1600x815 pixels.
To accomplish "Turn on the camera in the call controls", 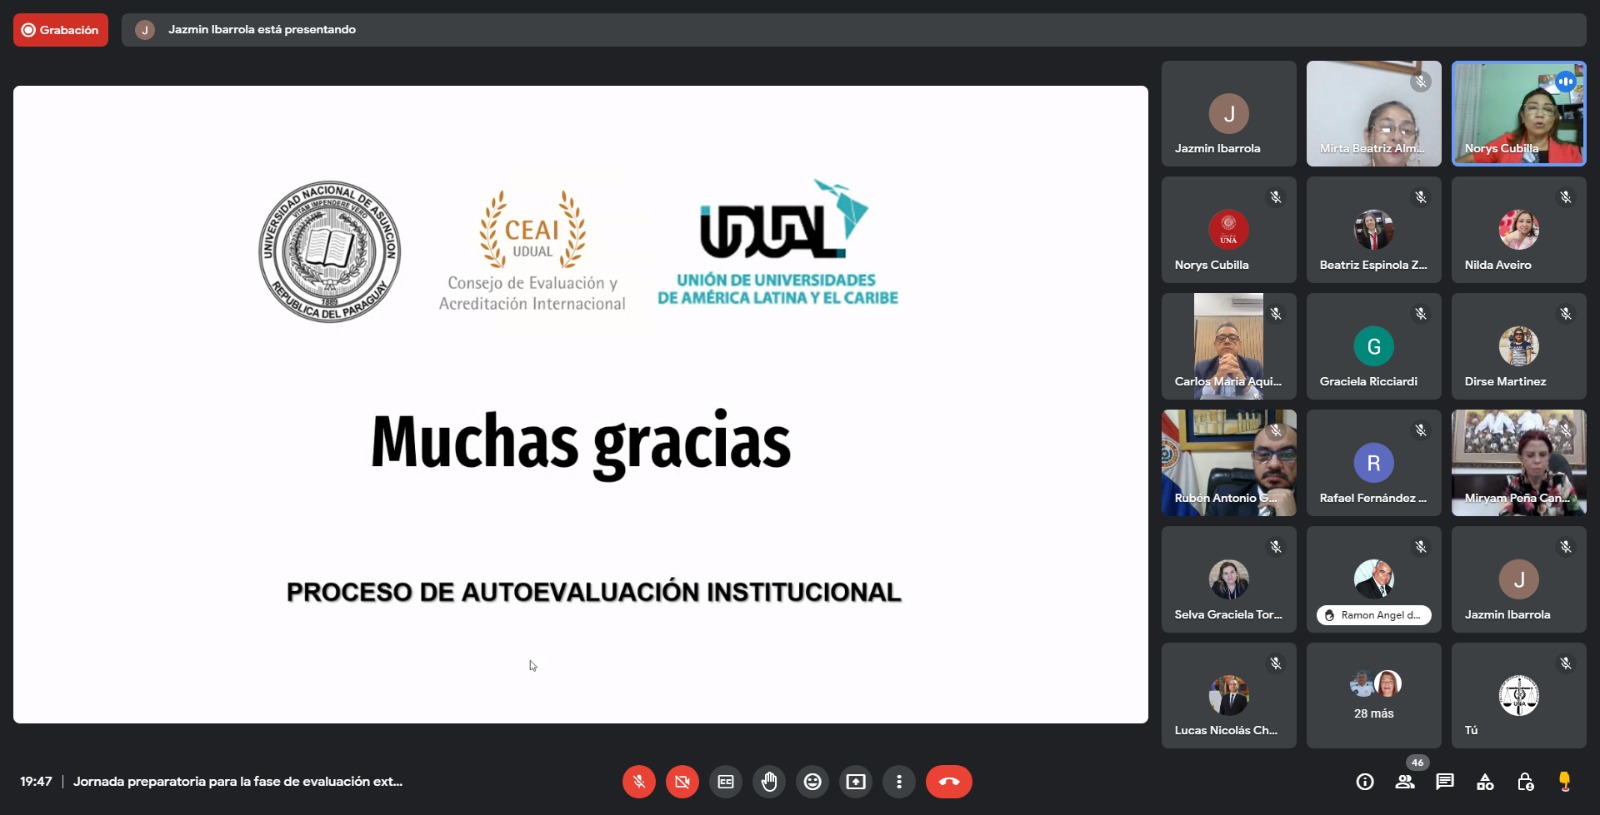I will point(682,782).
